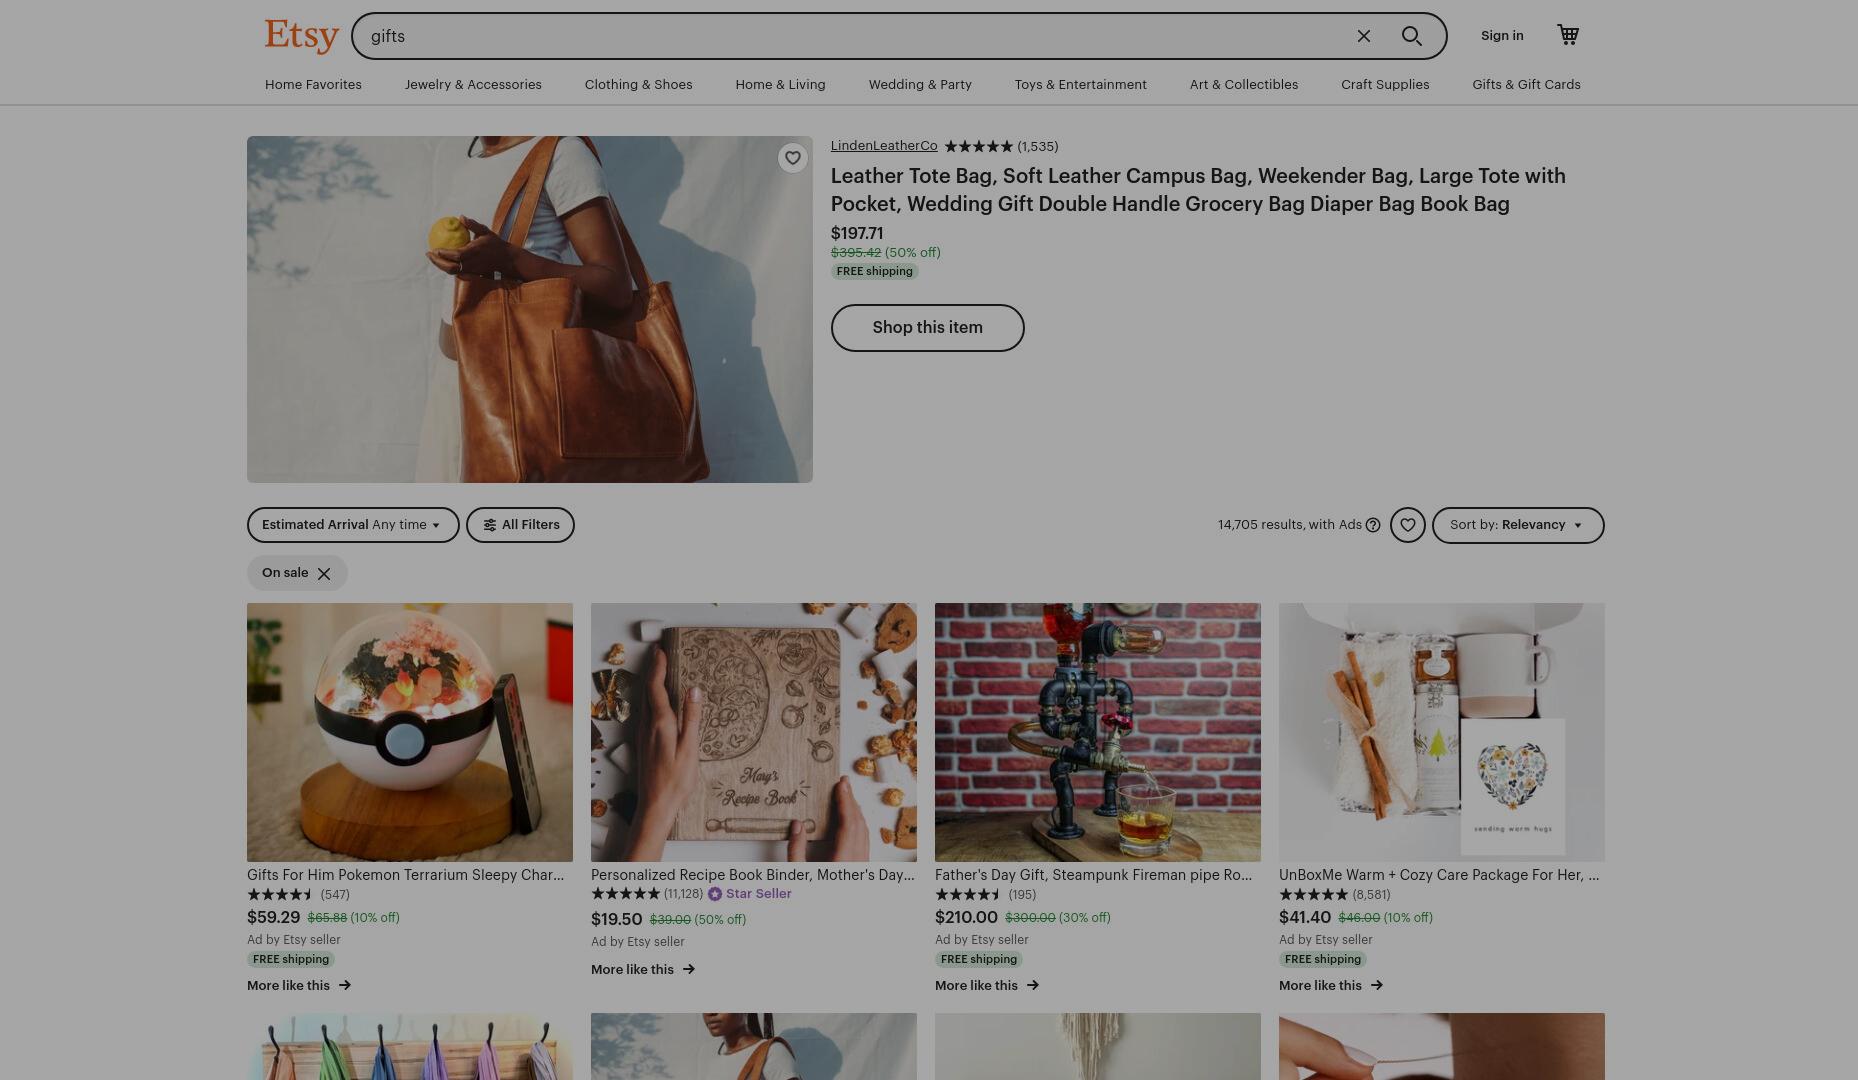Click the (195) review count
The image size is (1858, 1080).
pos(1022,895)
